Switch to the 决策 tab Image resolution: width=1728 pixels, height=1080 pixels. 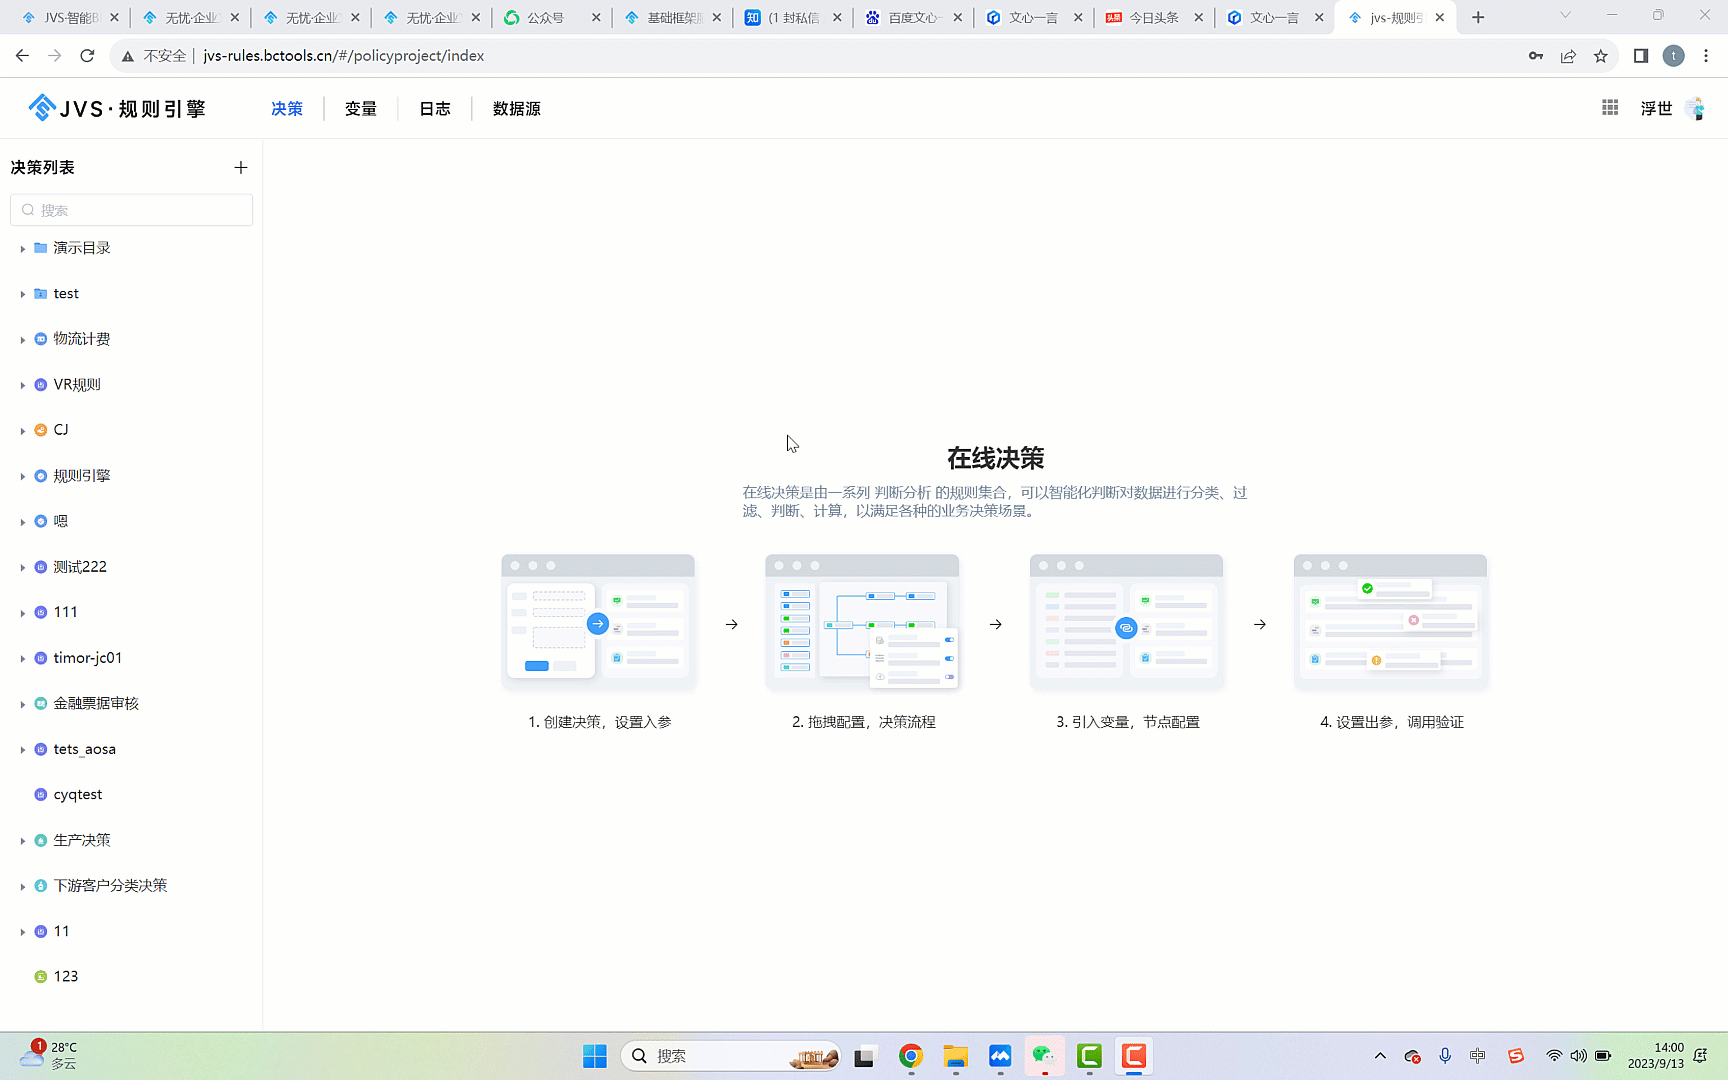tap(287, 108)
